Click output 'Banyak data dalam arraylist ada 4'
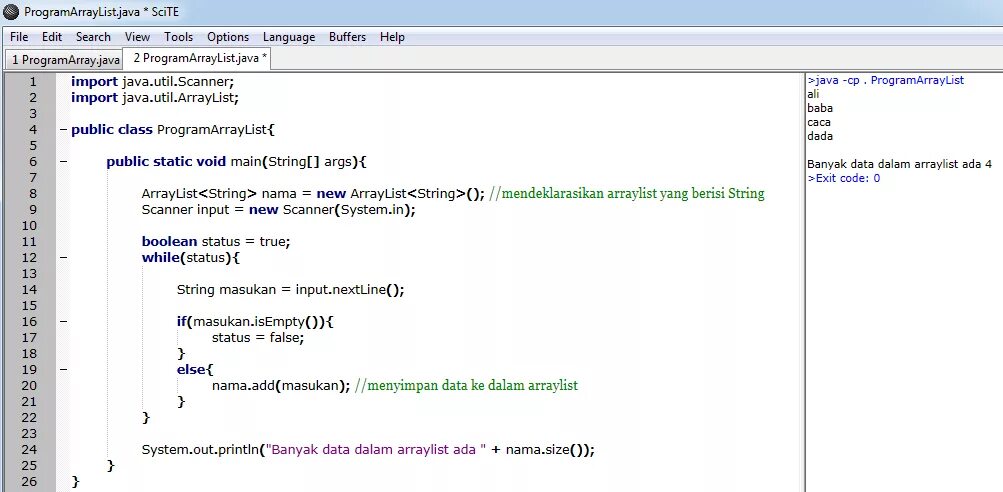This screenshot has width=1003, height=492. point(899,164)
